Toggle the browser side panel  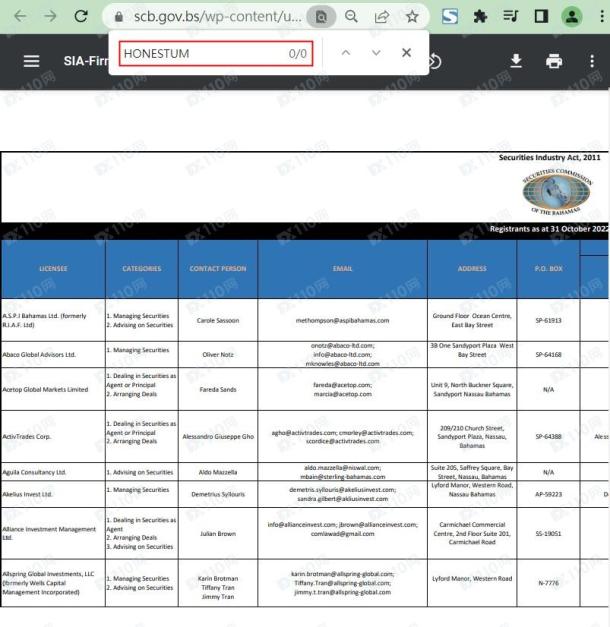[x=541, y=16]
